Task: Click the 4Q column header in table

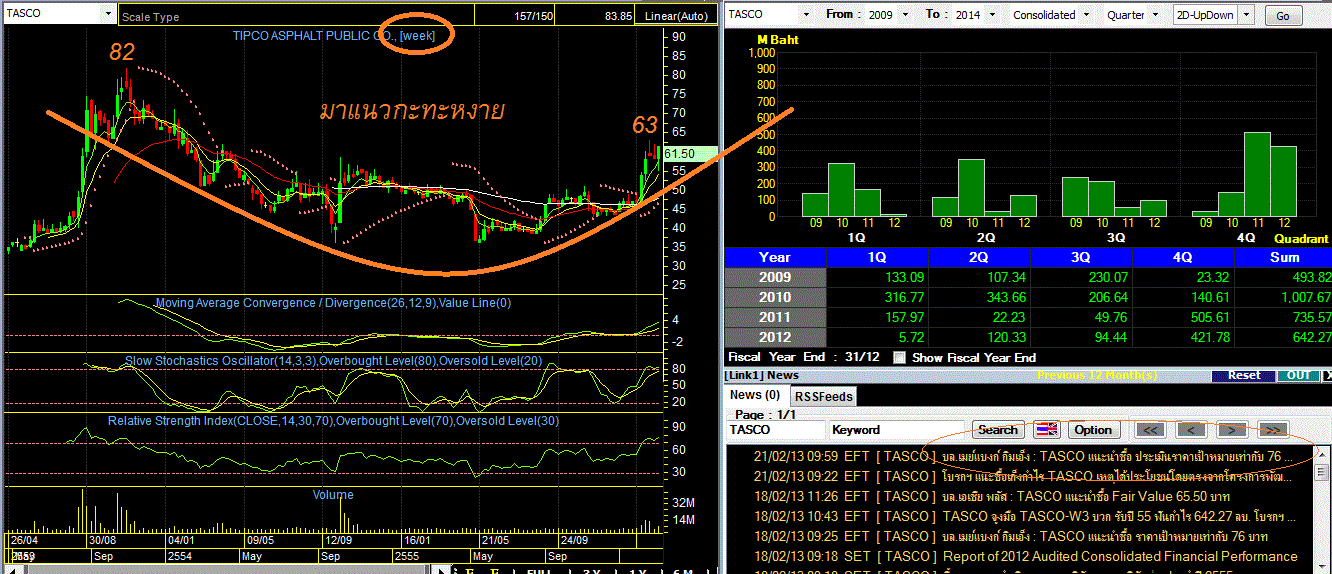Action: tap(1183, 257)
